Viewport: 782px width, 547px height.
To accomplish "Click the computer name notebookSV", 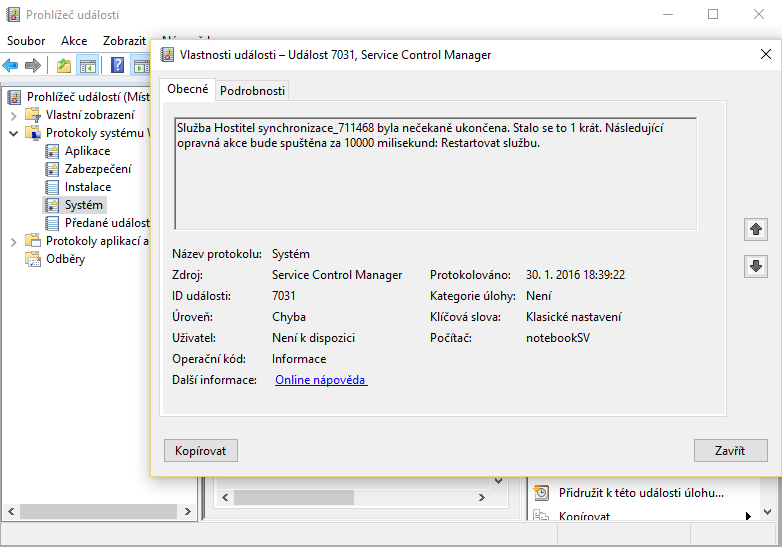I will (x=558, y=338).
